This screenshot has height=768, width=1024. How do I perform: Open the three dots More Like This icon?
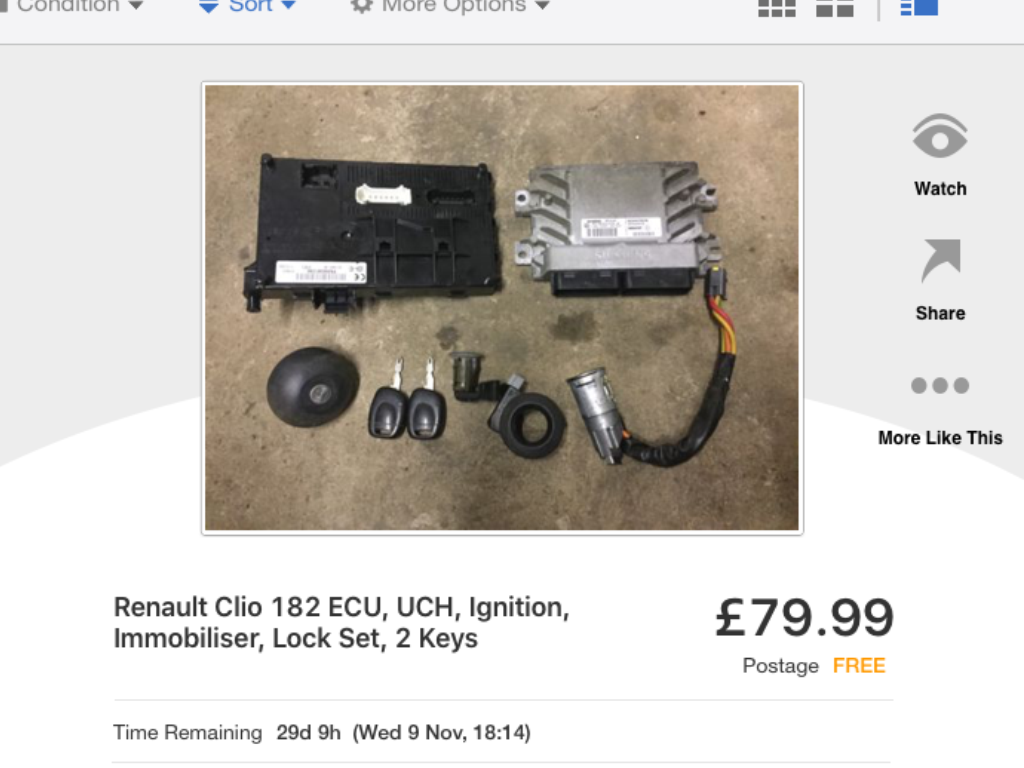(940, 385)
